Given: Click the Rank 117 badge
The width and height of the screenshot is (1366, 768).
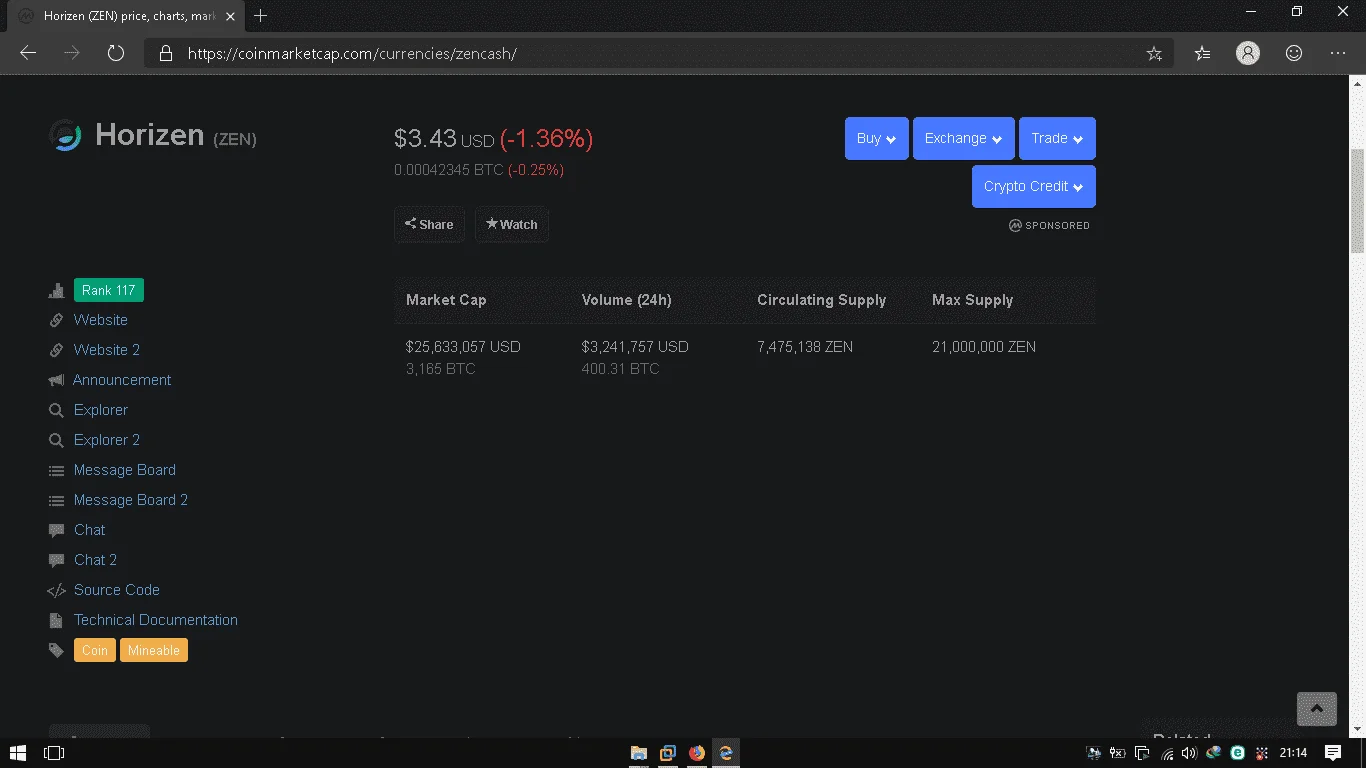Looking at the screenshot, I should tap(109, 290).
